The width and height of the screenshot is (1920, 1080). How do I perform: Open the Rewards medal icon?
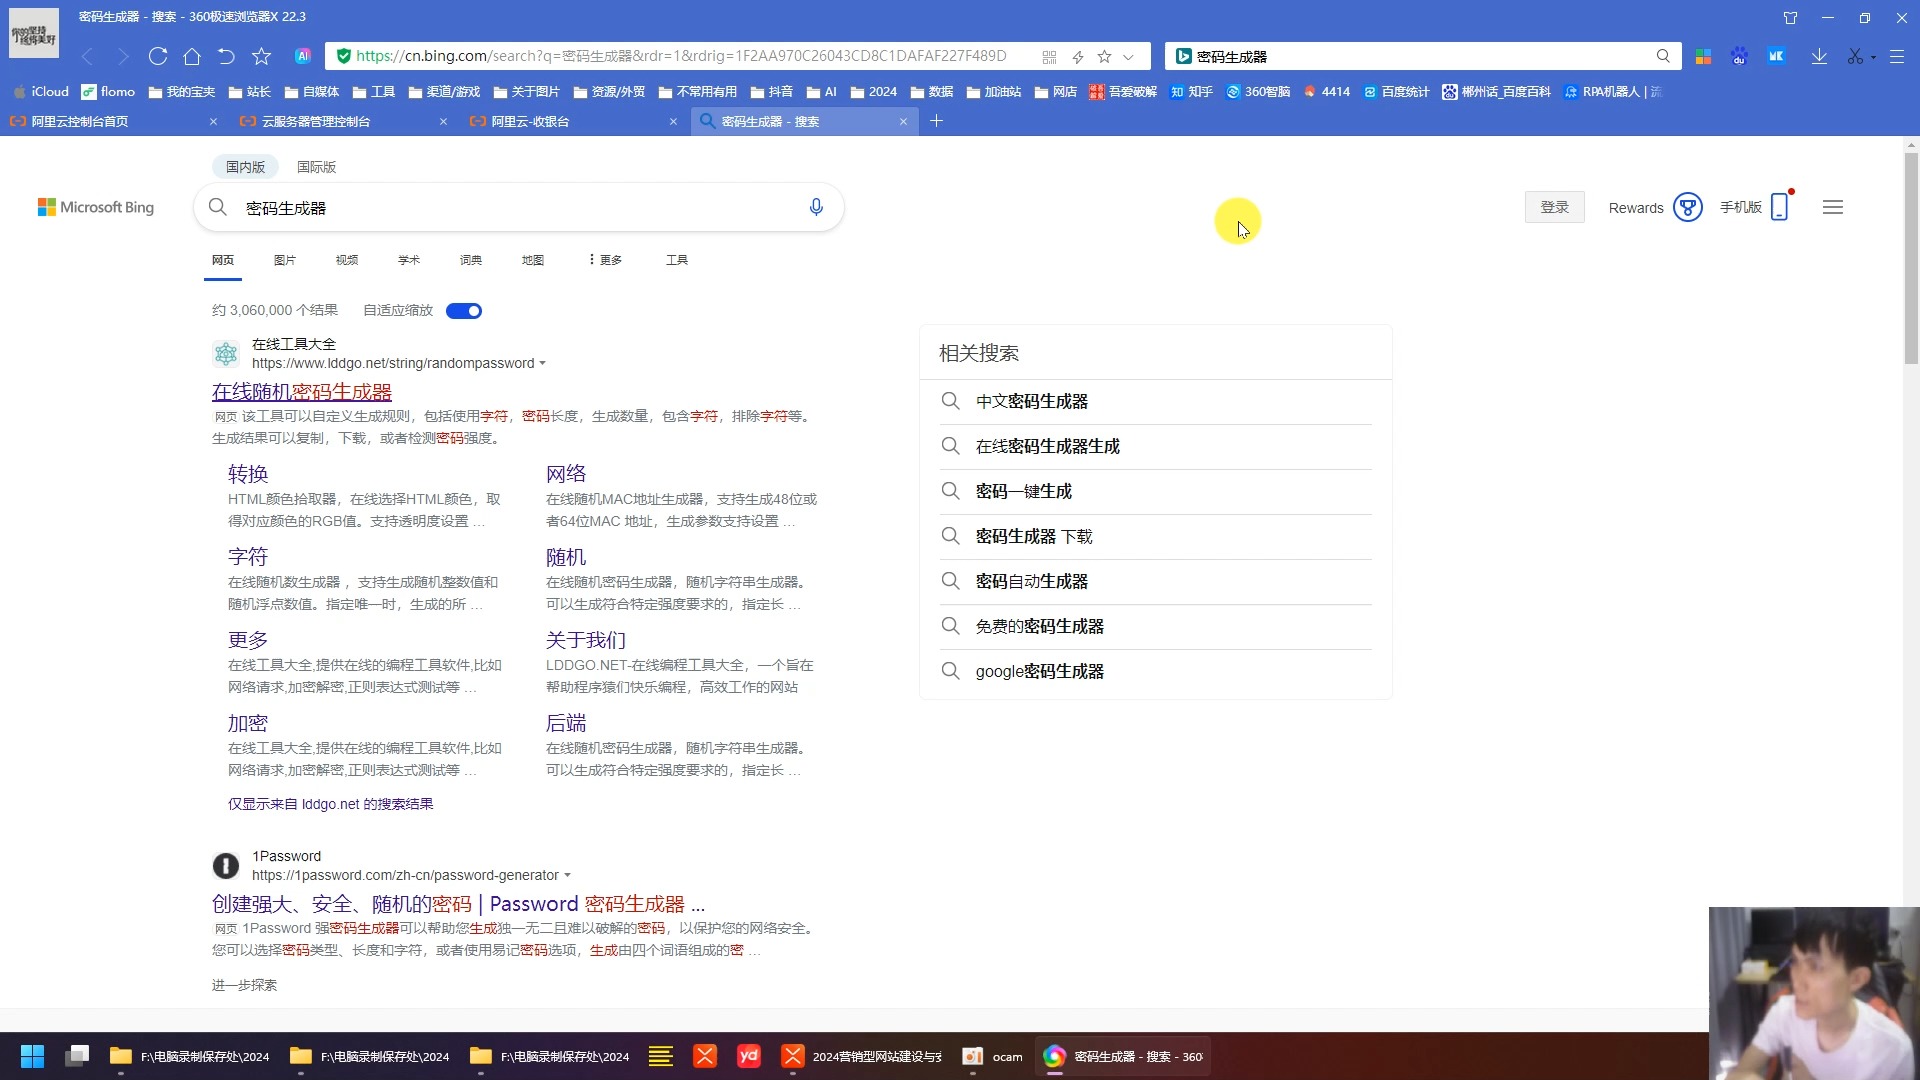click(1688, 207)
